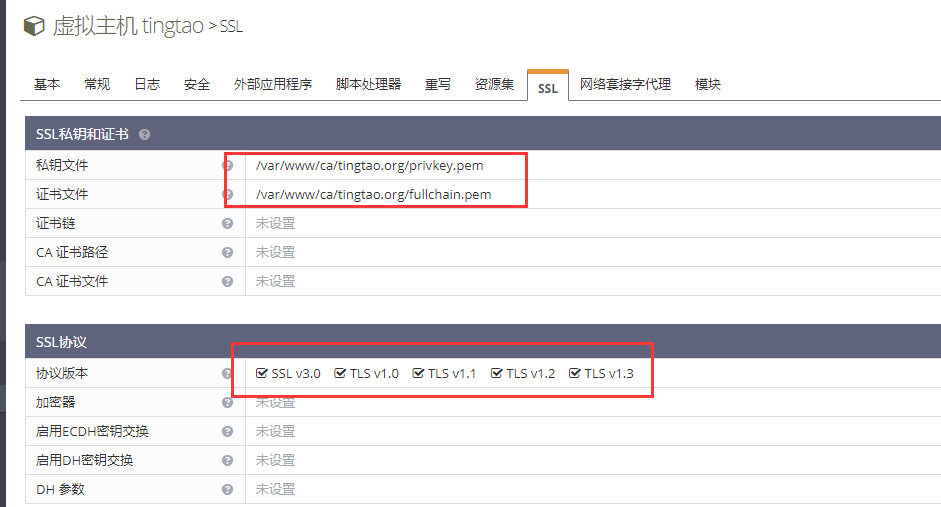Viewport: 941px width, 507px height.
Task: Click the virtual host cube icon
Action: (x=34, y=26)
